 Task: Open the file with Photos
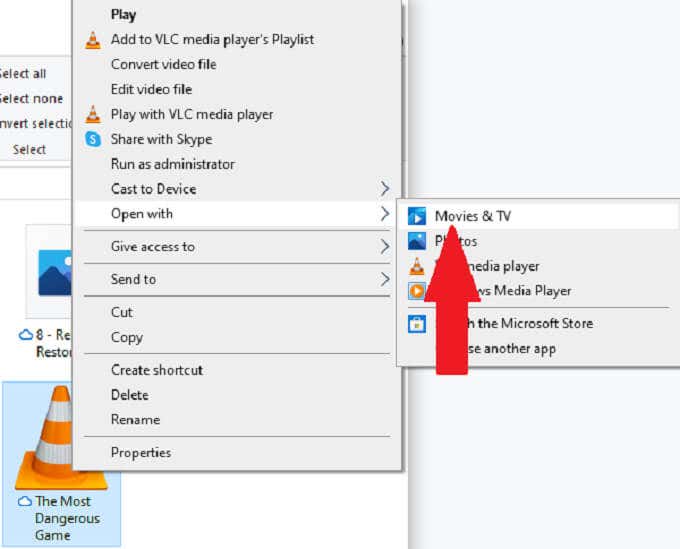[x=538, y=241]
